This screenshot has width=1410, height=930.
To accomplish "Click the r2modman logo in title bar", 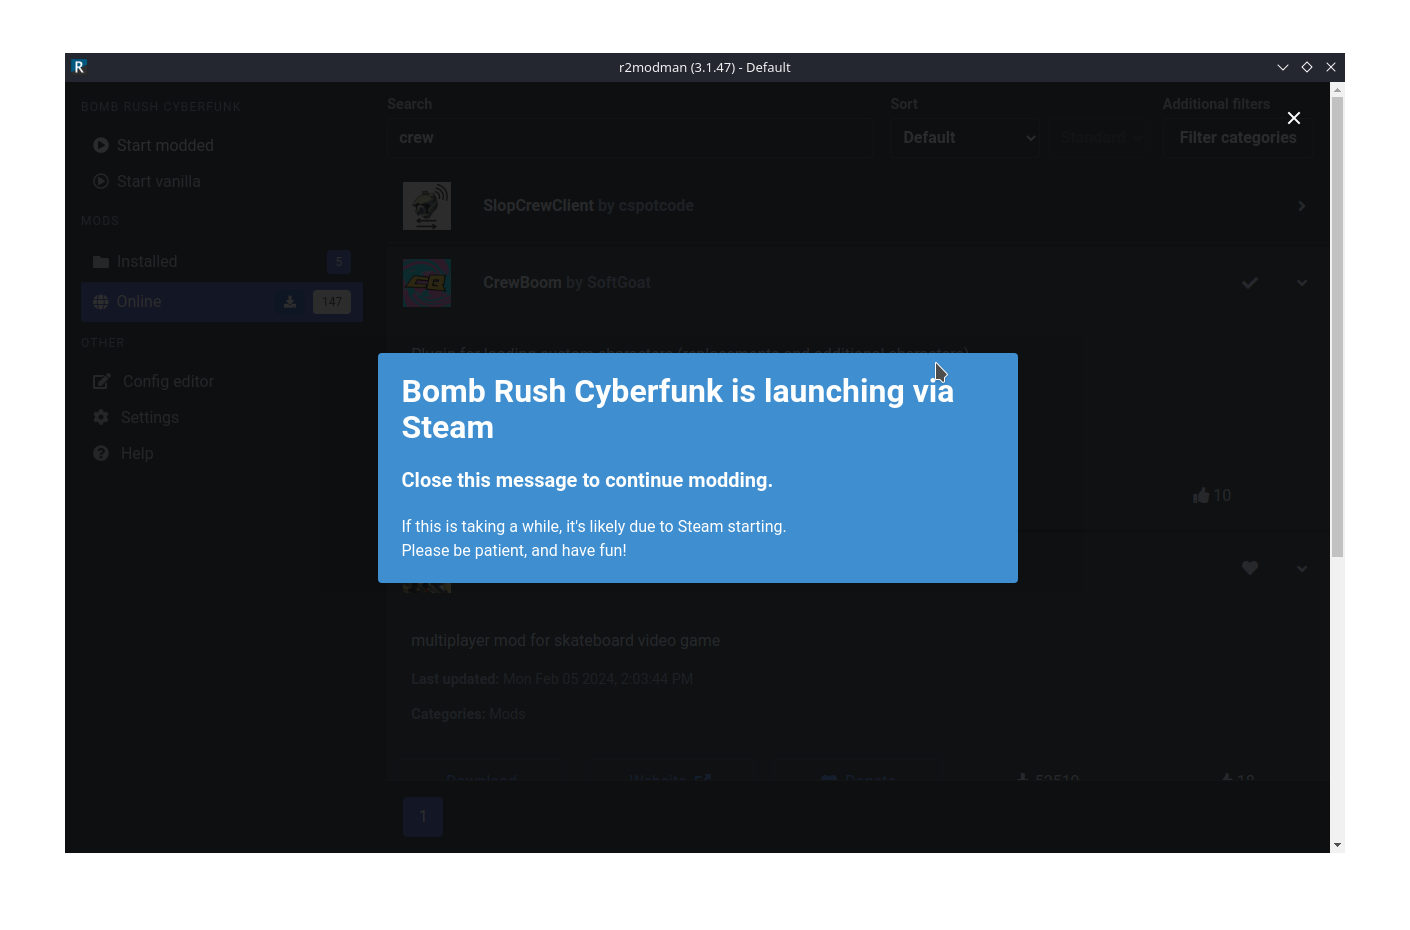I will pos(79,67).
